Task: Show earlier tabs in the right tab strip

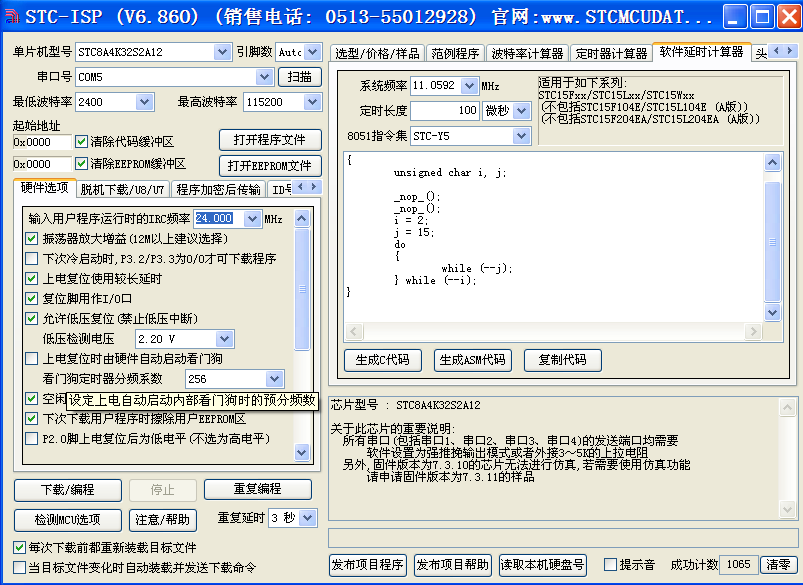Action: pyautogui.click(x=776, y=51)
